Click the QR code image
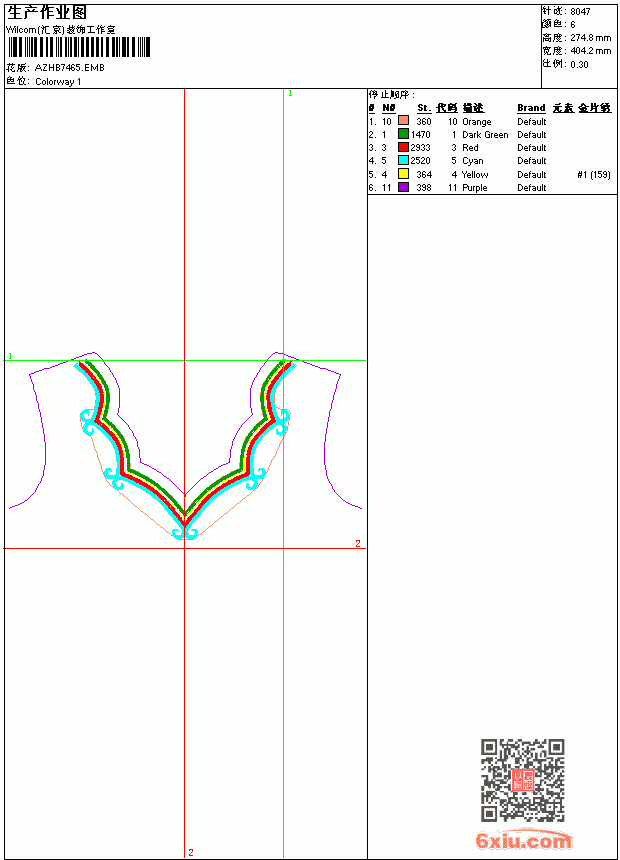The height and width of the screenshot is (860, 620). point(522,780)
